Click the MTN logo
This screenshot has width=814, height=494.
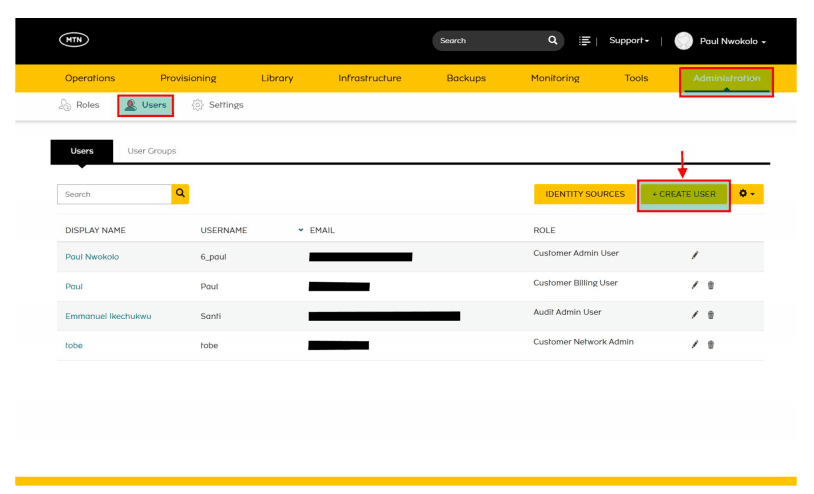tap(74, 39)
